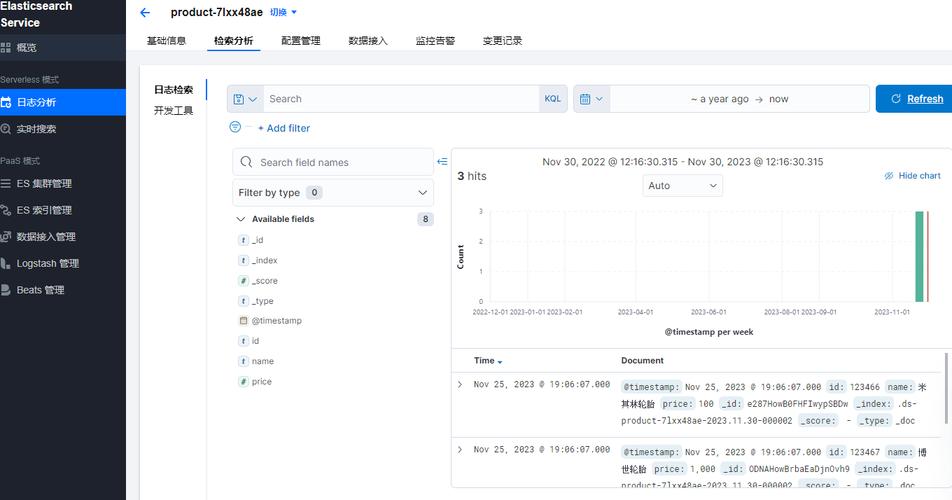Select the _id field
The width and height of the screenshot is (952, 500).
(x=257, y=240)
